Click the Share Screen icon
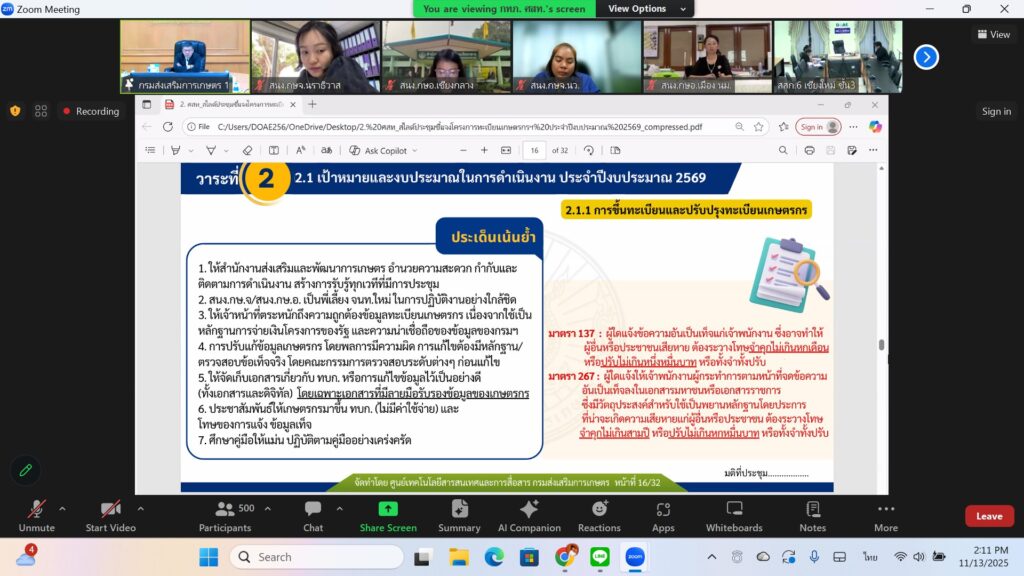 [x=388, y=509]
